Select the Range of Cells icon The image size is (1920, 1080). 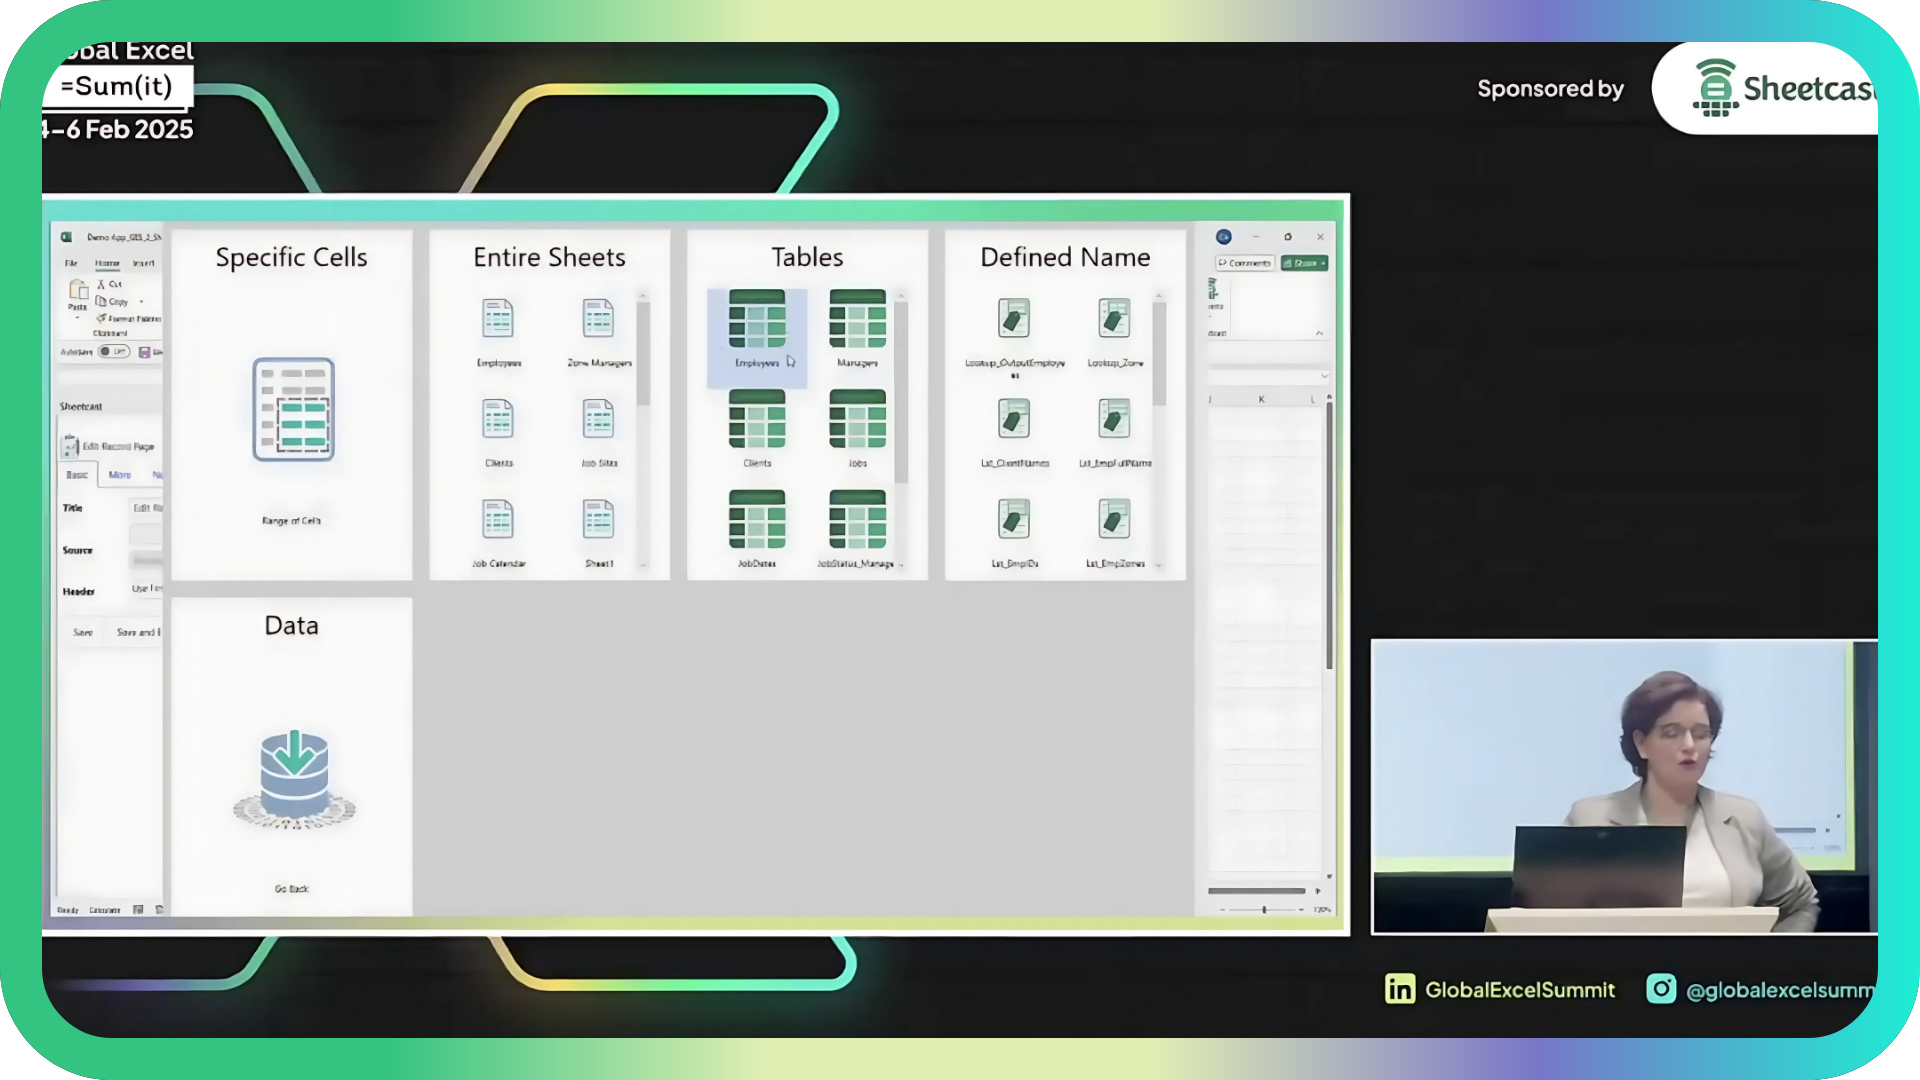[x=293, y=410]
